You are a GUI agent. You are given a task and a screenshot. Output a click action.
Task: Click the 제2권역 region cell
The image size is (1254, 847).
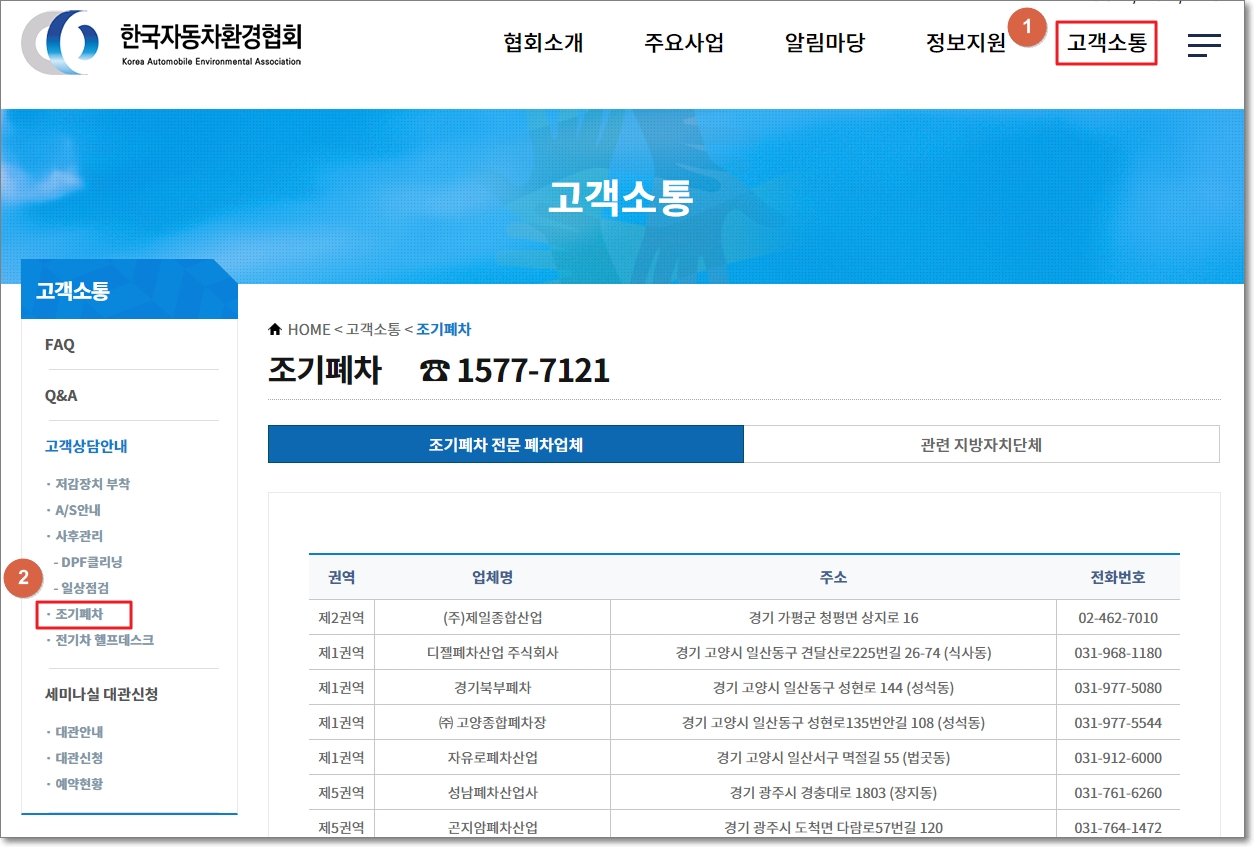coord(341,618)
